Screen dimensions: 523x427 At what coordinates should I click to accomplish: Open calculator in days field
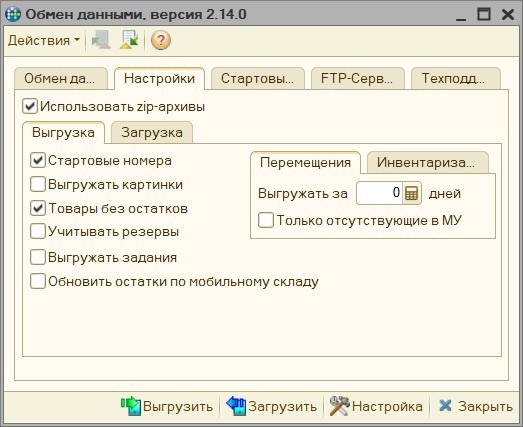(x=412, y=193)
